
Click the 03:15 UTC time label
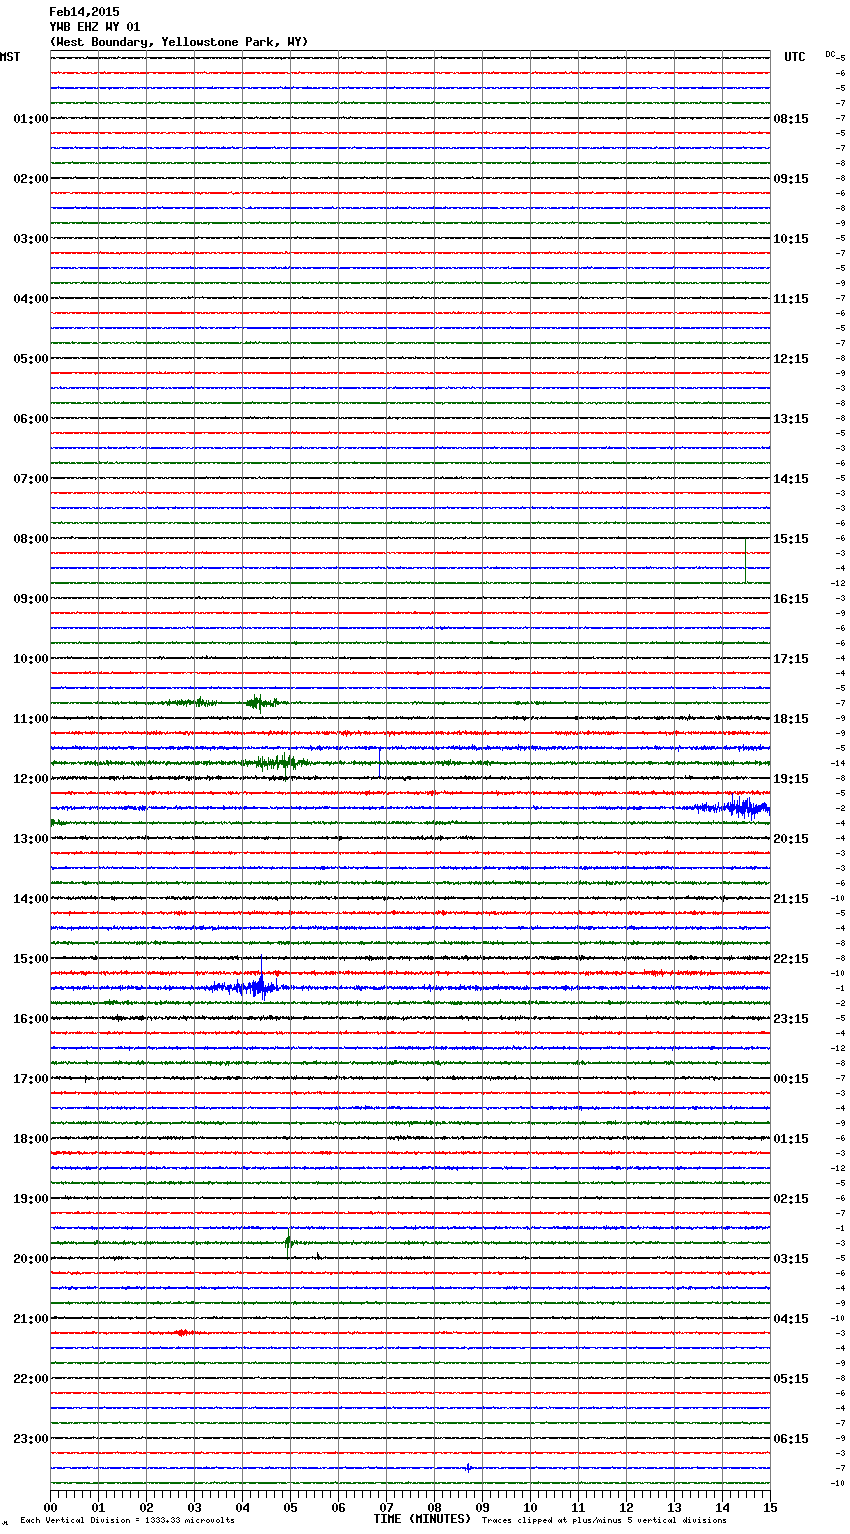[791, 1259]
